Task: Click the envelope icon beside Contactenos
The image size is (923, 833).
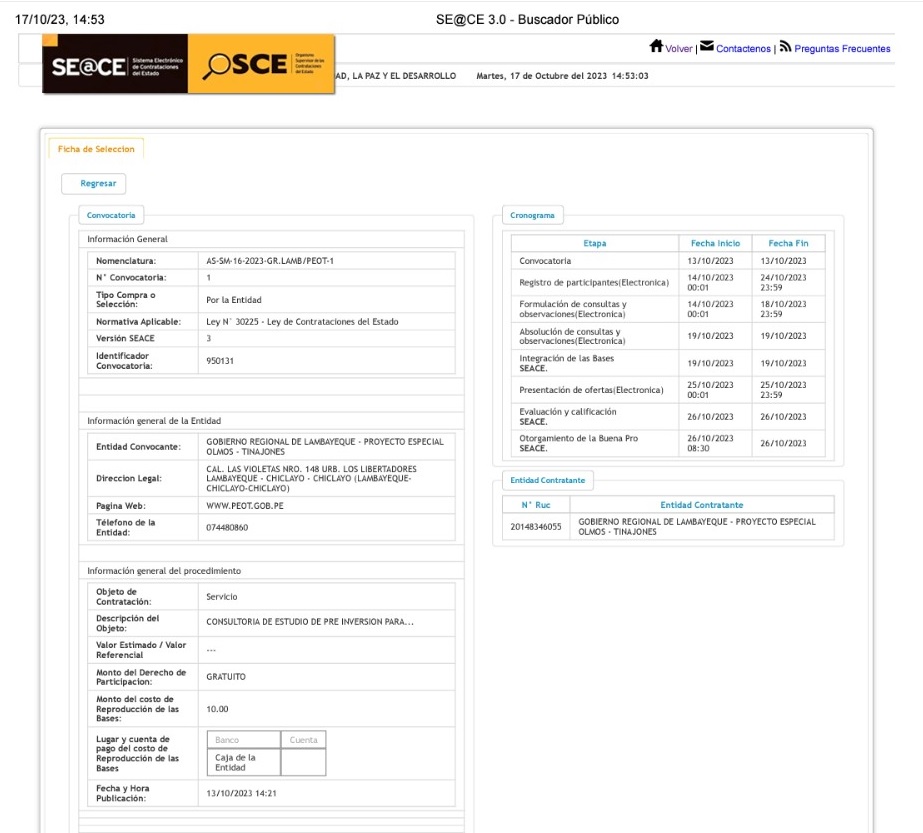Action: (706, 46)
